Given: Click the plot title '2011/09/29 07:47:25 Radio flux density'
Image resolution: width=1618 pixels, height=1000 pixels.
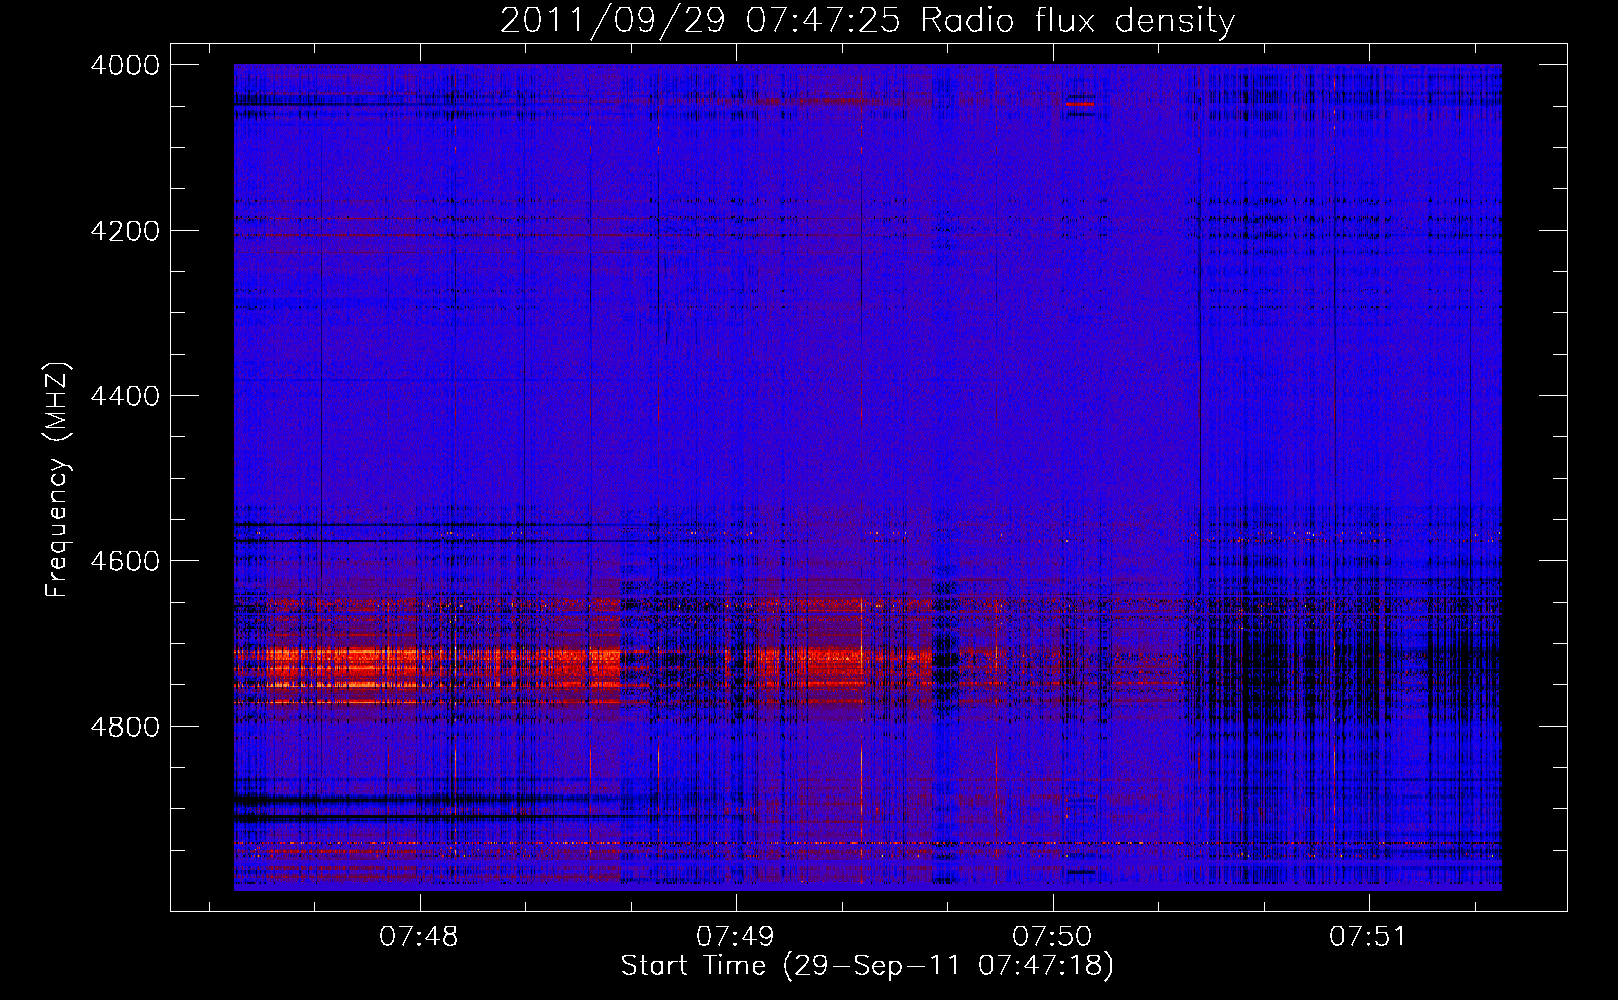Looking at the screenshot, I should tap(867, 20).
